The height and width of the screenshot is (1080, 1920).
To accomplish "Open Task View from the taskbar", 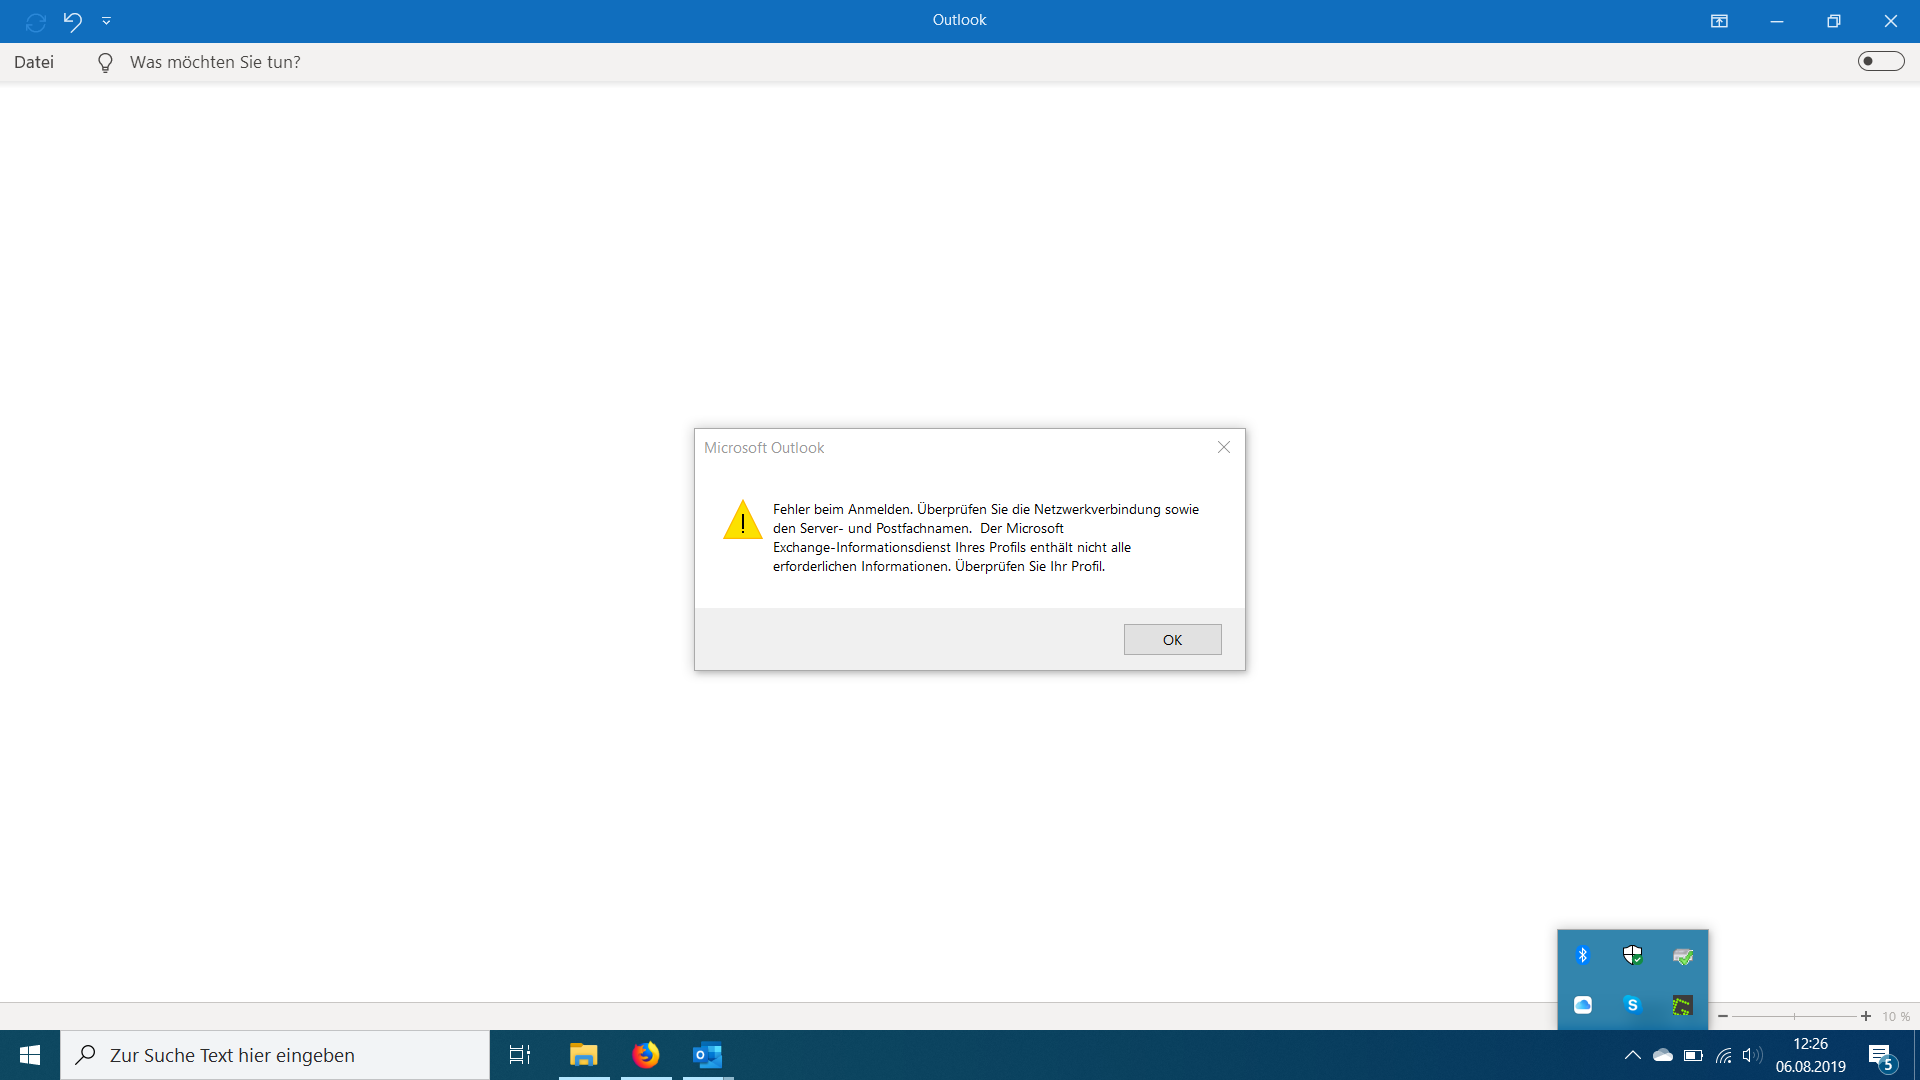I will (520, 1055).
